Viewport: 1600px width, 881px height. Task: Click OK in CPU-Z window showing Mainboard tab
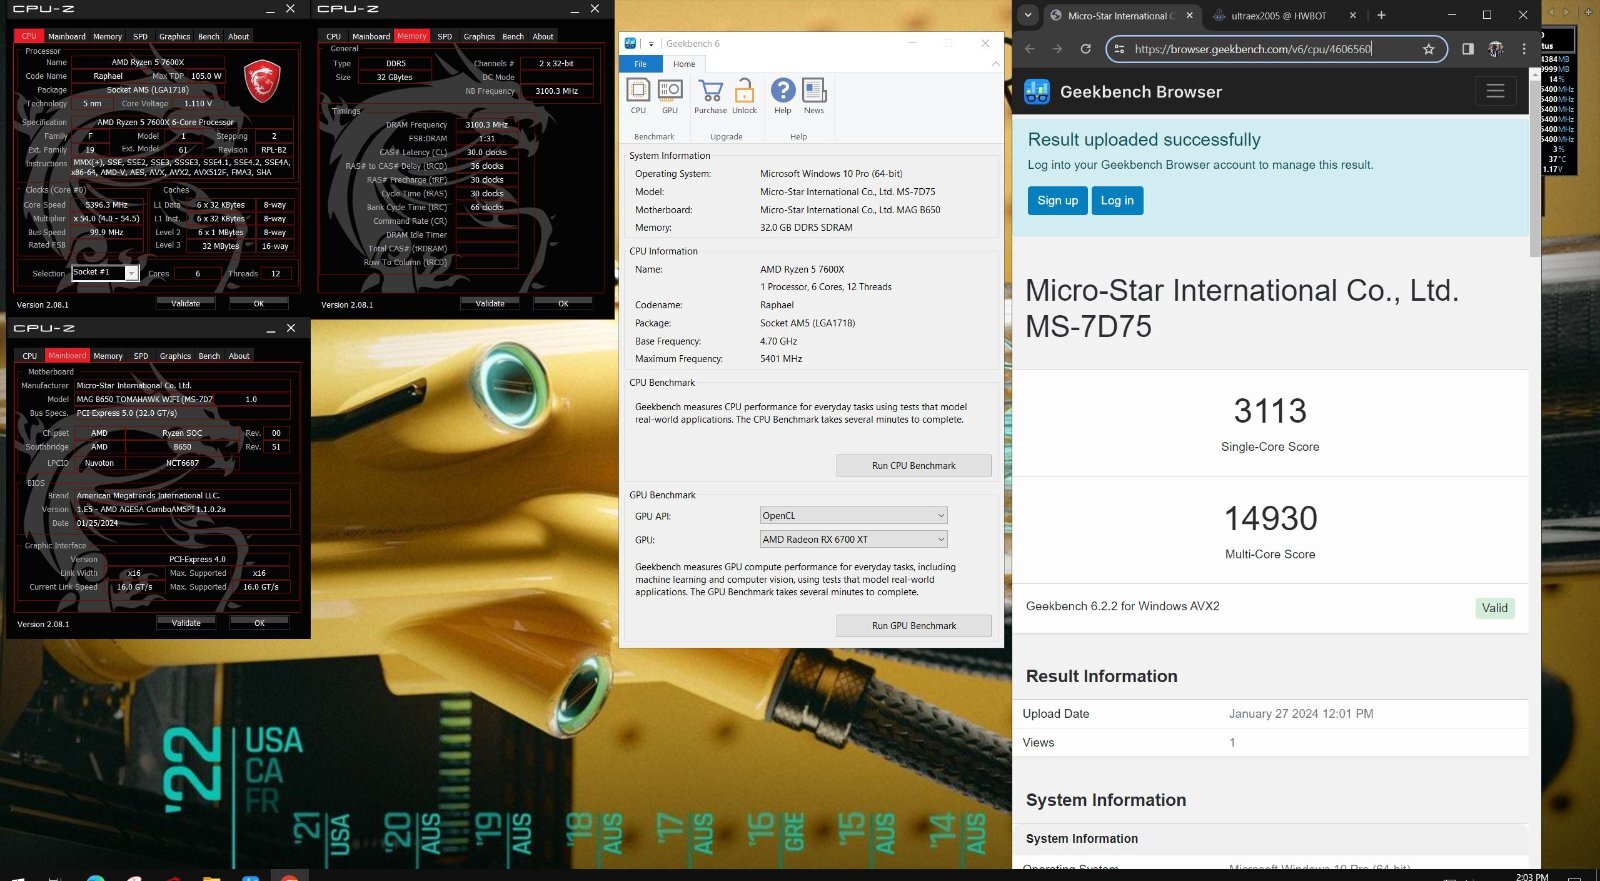(259, 622)
